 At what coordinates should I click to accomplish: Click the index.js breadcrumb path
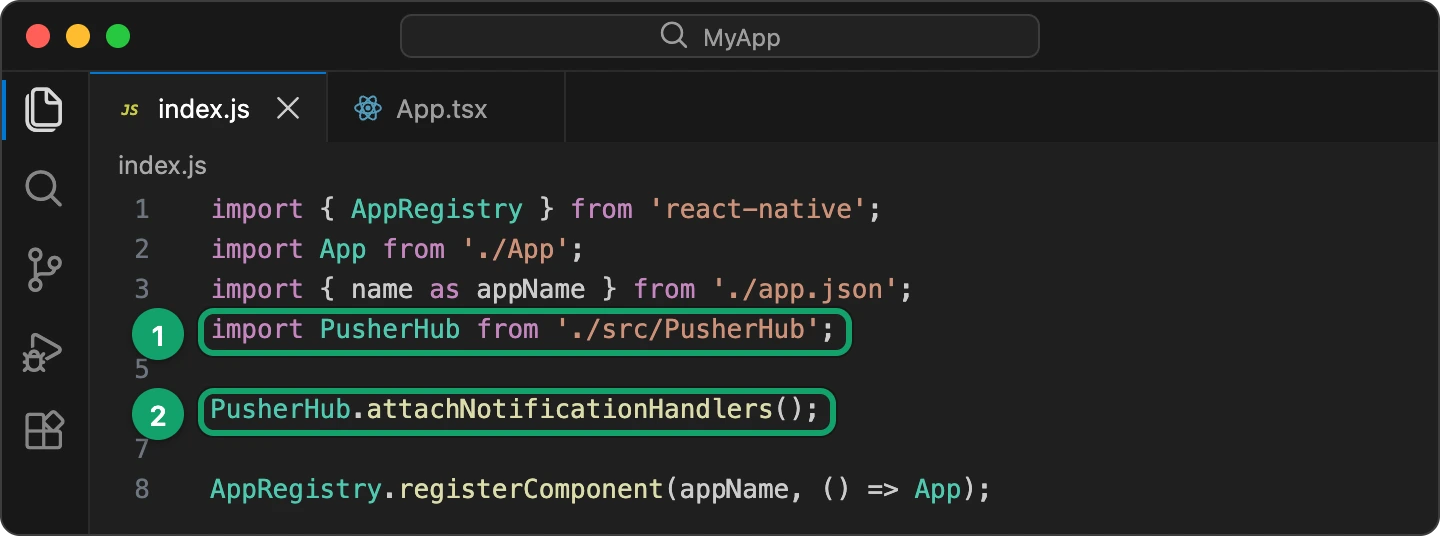click(x=162, y=165)
